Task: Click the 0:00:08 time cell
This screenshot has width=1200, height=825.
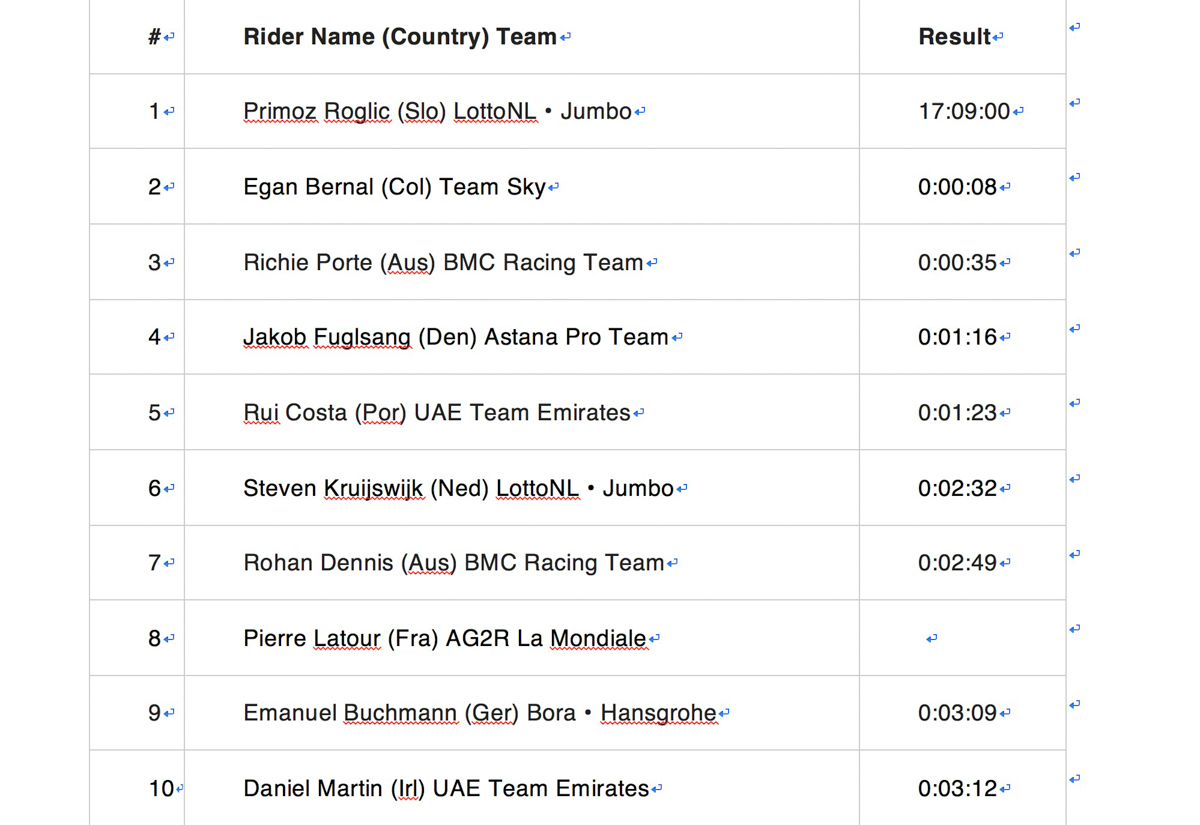Action: [x=962, y=187]
